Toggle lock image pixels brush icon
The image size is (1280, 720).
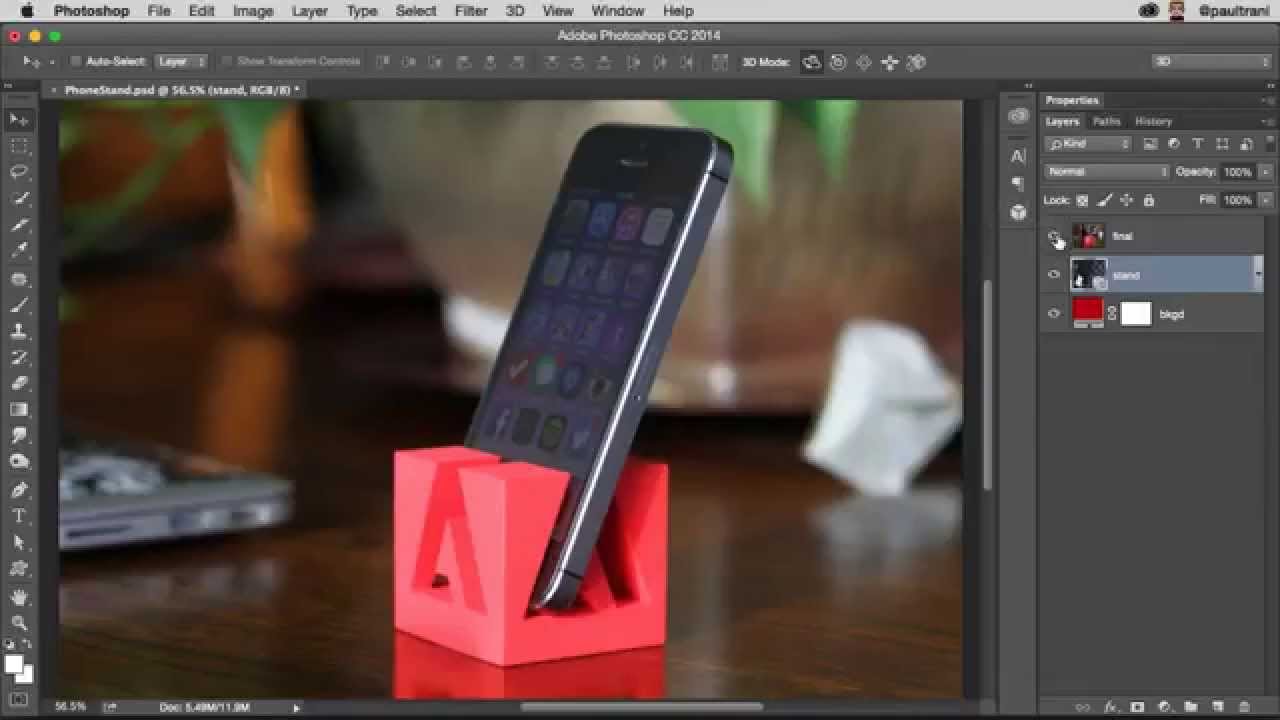tap(1104, 200)
